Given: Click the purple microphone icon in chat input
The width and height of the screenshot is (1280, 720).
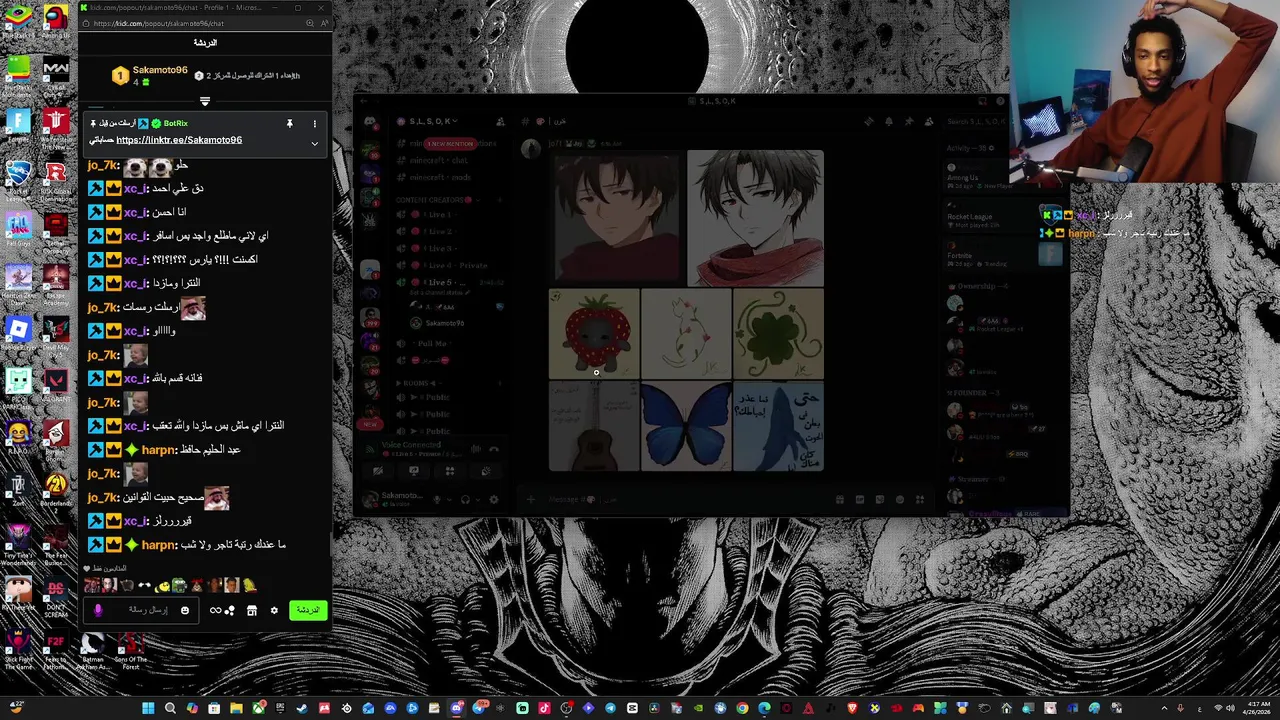Looking at the screenshot, I should click(x=97, y=610).
